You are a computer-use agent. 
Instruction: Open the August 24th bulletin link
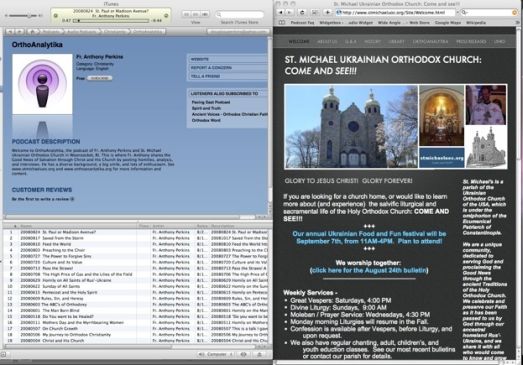click(x=369, y=270)
